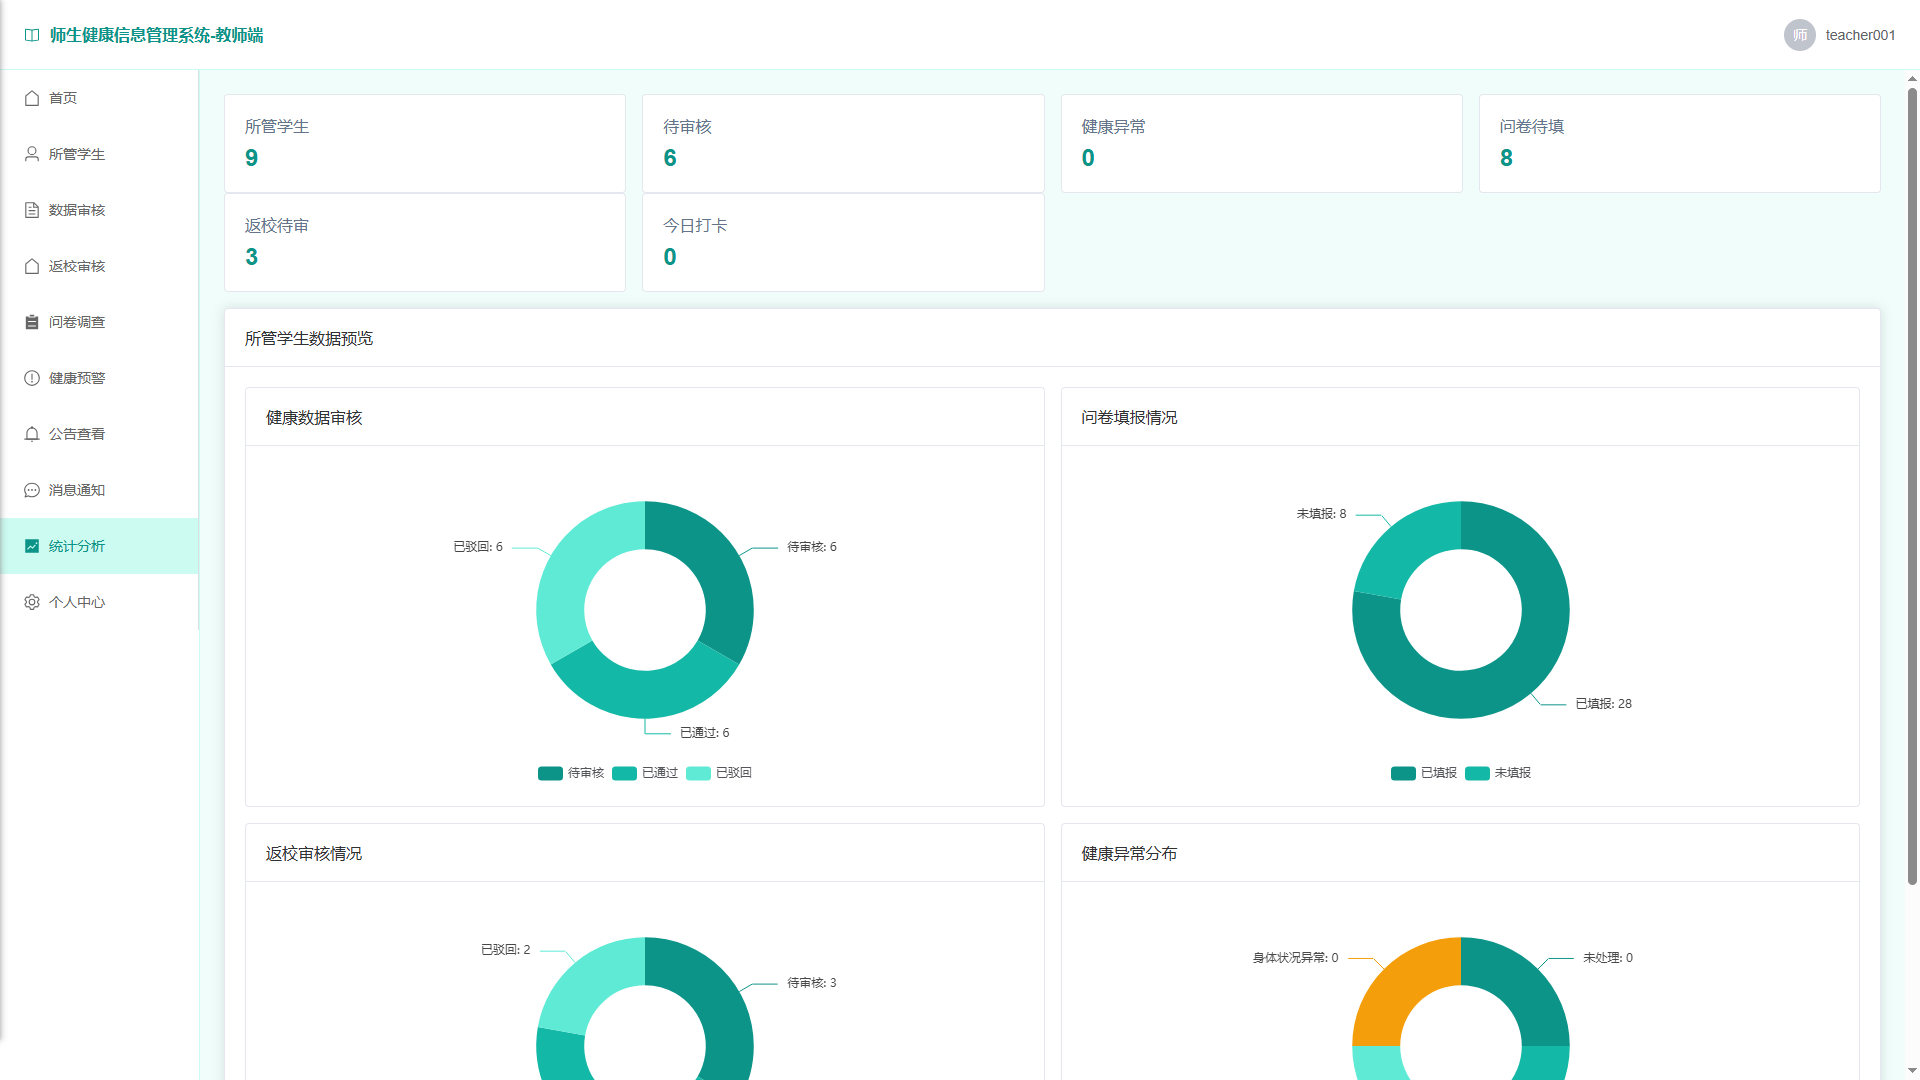Click the 返校审核 house icon
Viewport: 1920px width, 1080px height.
point(32,266)
